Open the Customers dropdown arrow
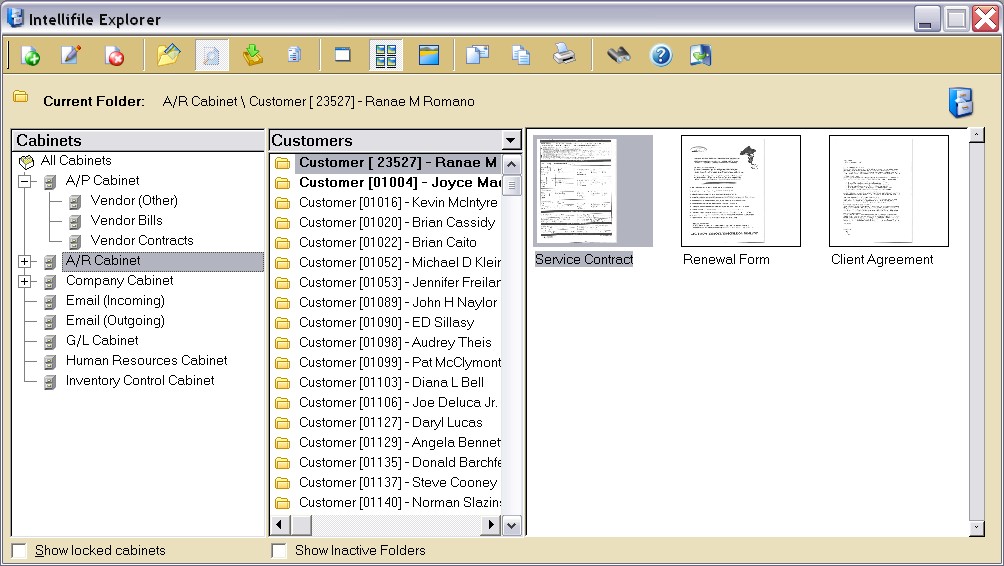Viewport: 1004px width, 566px height. (510, 140)
